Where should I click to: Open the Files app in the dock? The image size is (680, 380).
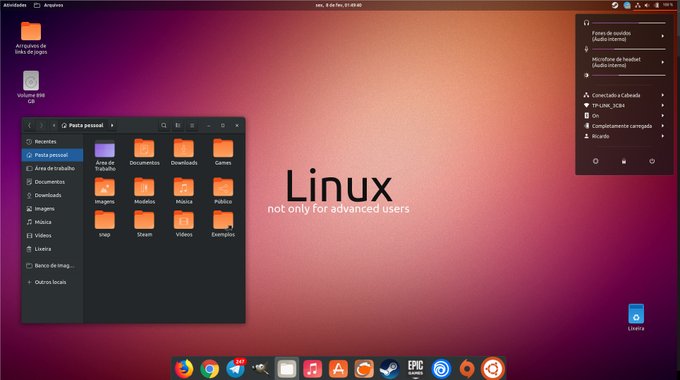click(x=286, y=369)
